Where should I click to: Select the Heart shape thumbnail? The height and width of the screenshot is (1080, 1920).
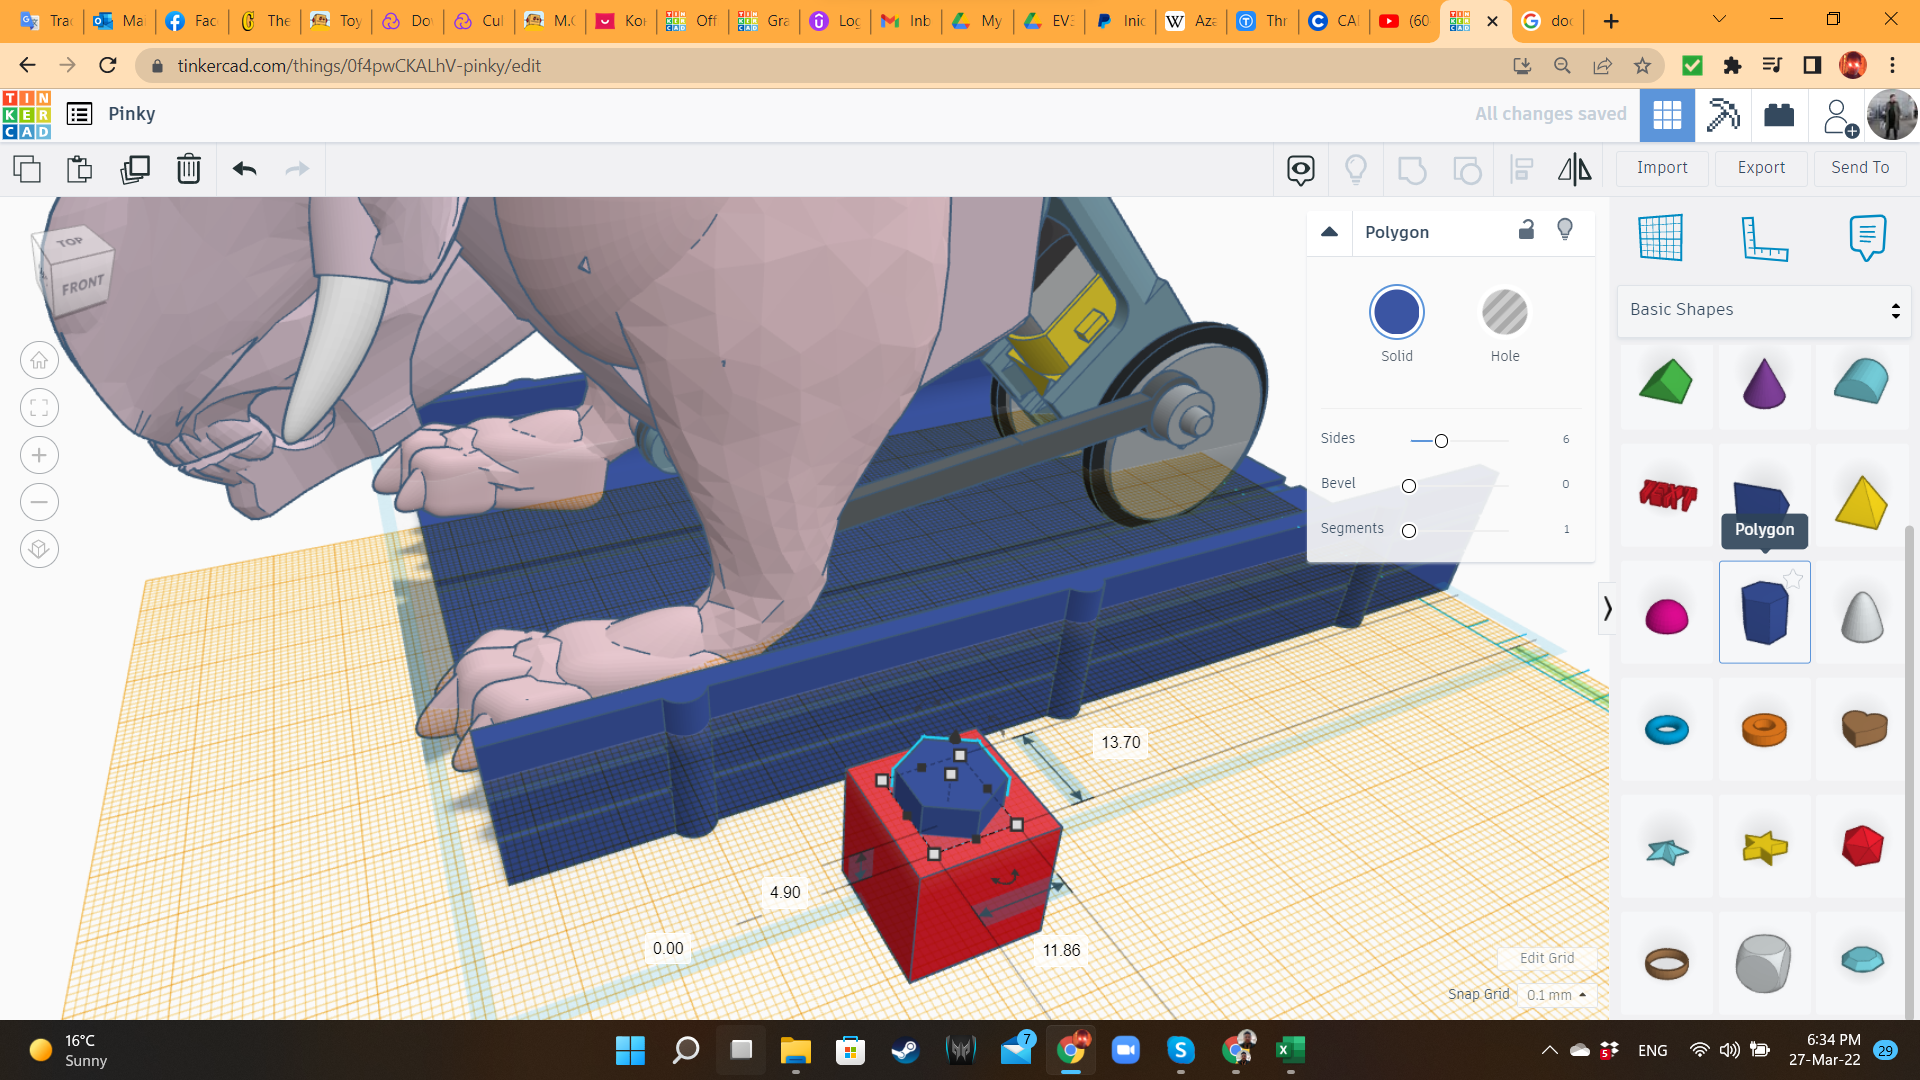[x=1862, y=729]
